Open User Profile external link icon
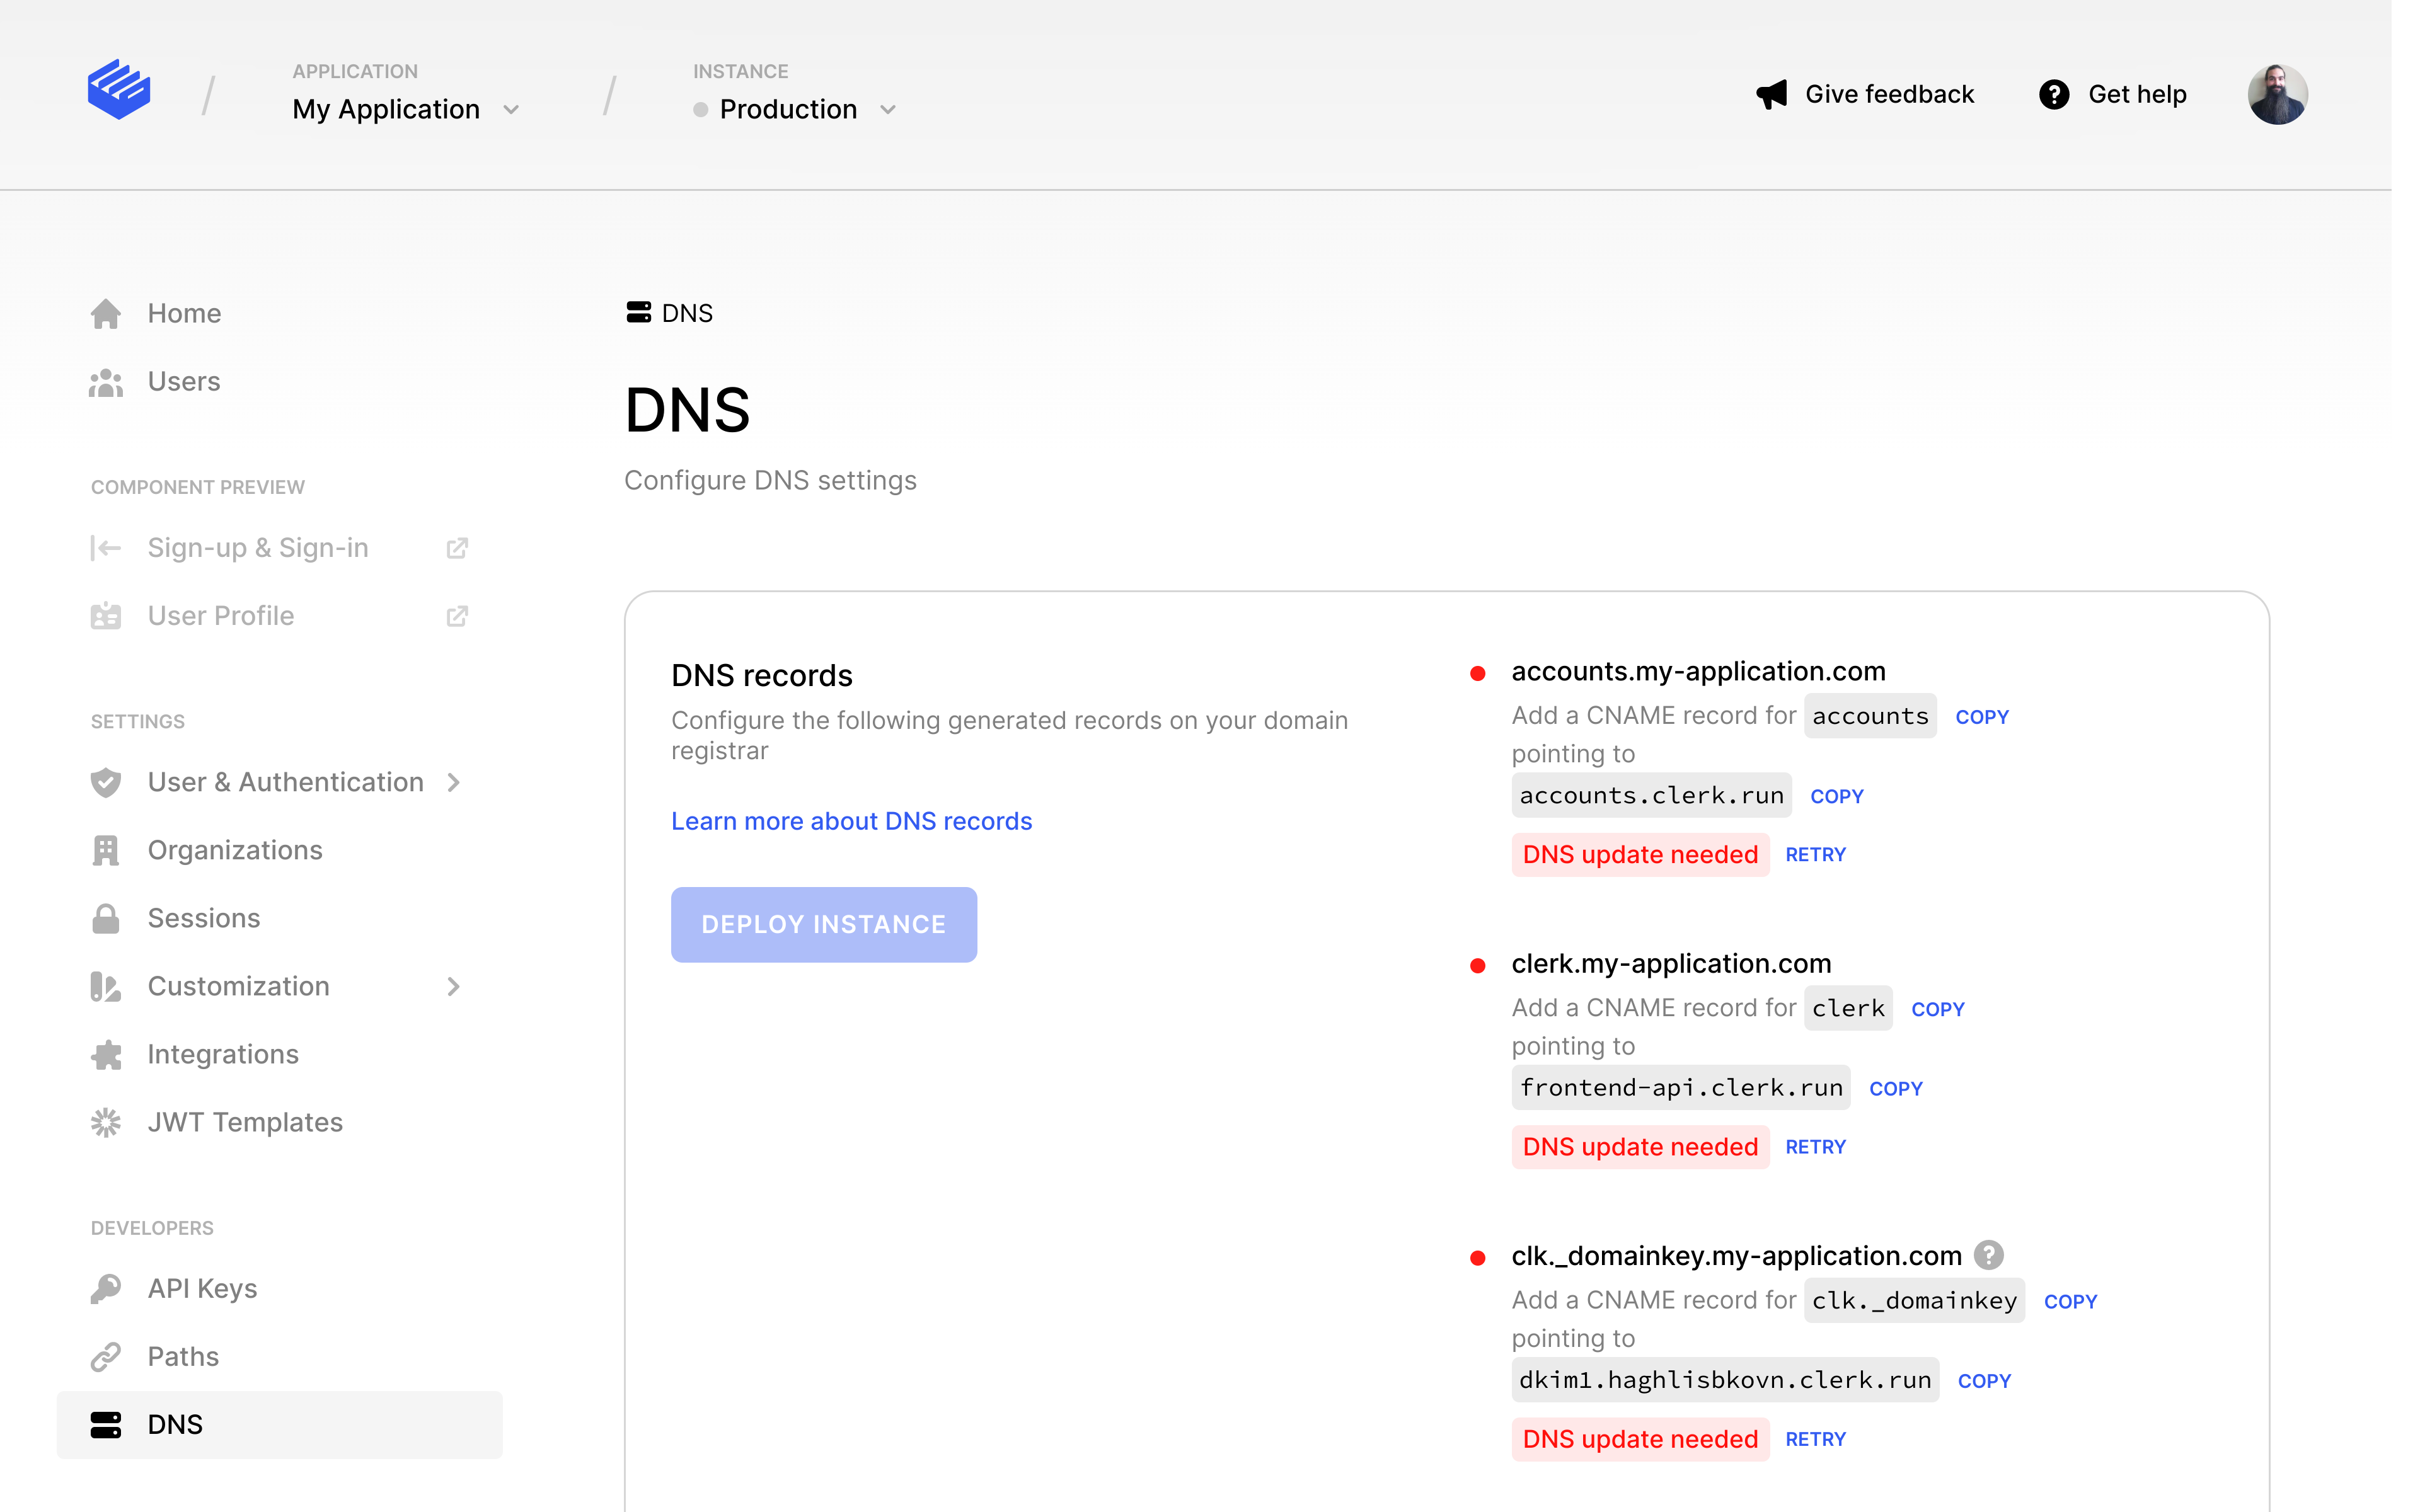 coord(456,616)
